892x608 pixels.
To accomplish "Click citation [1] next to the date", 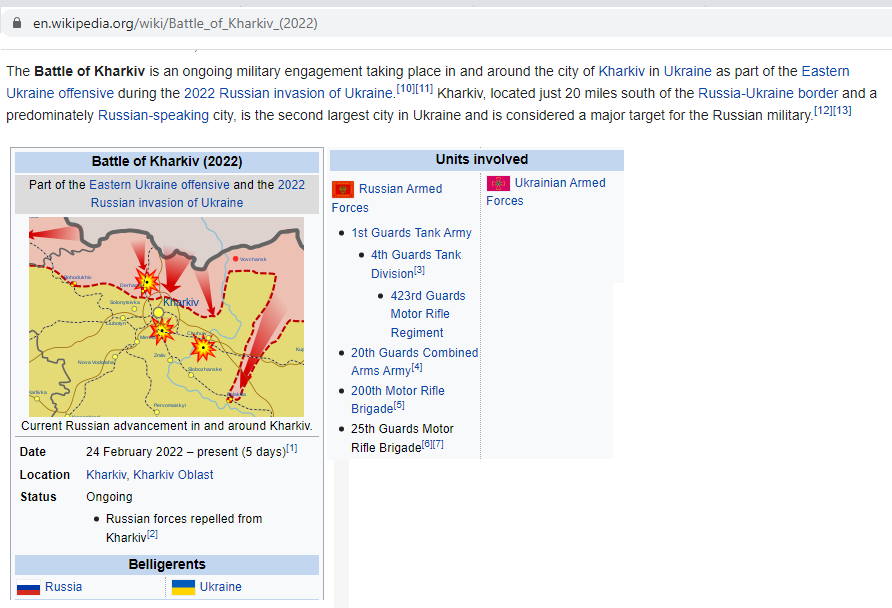I will (x=291, y=448).
